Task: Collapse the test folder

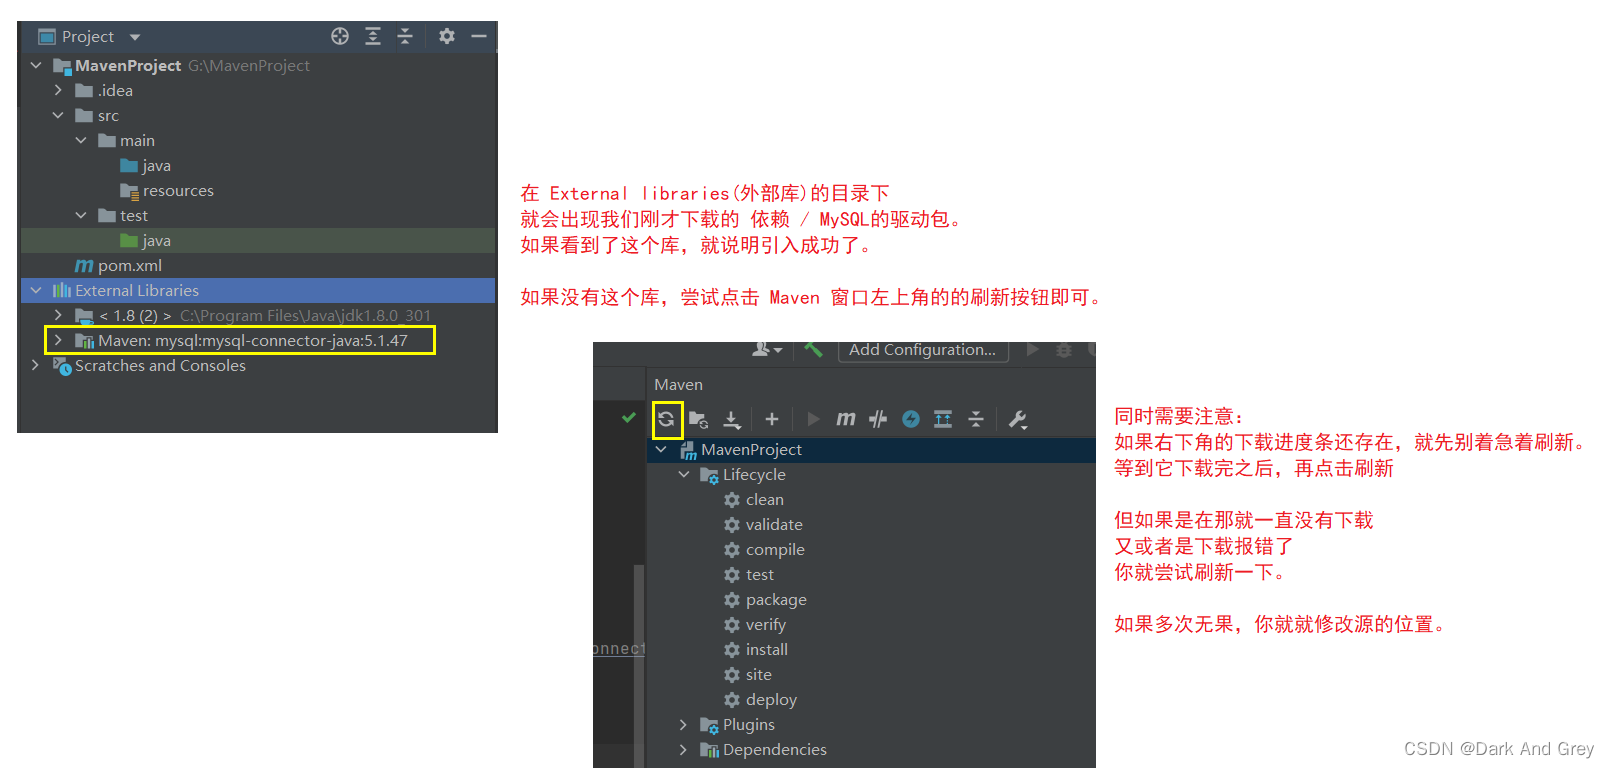Action: [x=81, y=215]
